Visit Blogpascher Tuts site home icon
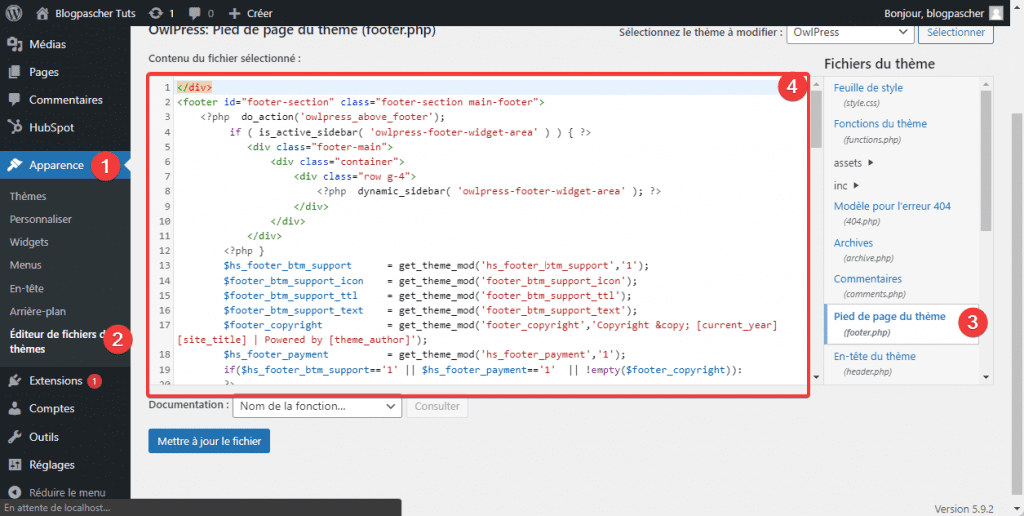This screenshot has width=1024, height=516. click(x=42, y=12)
